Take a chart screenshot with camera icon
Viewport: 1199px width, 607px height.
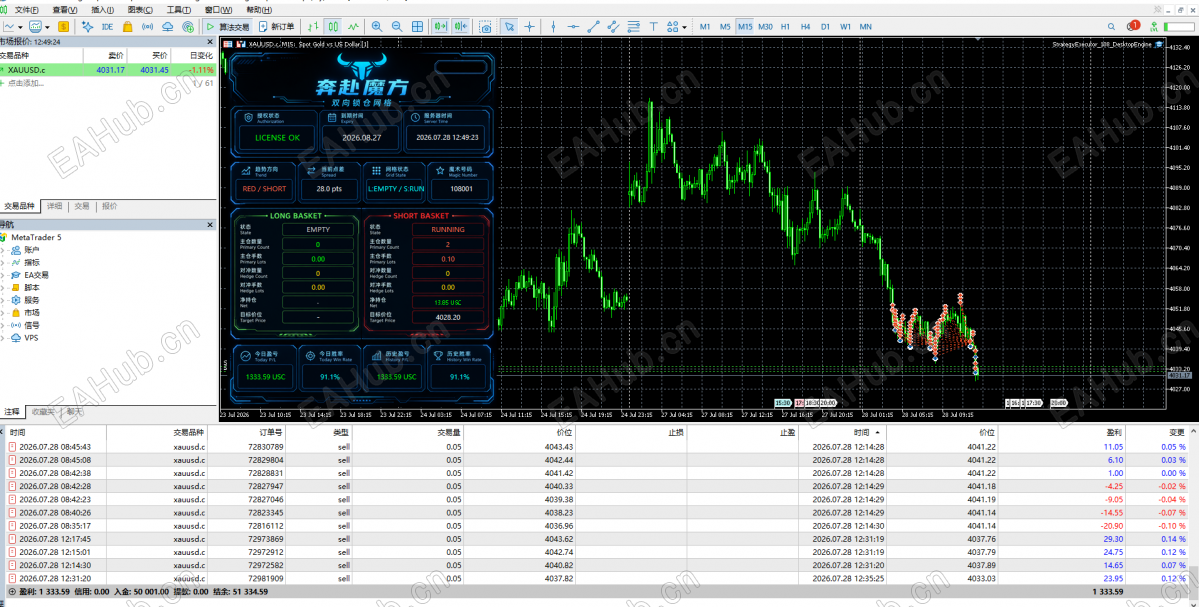[x=486, y=27]
